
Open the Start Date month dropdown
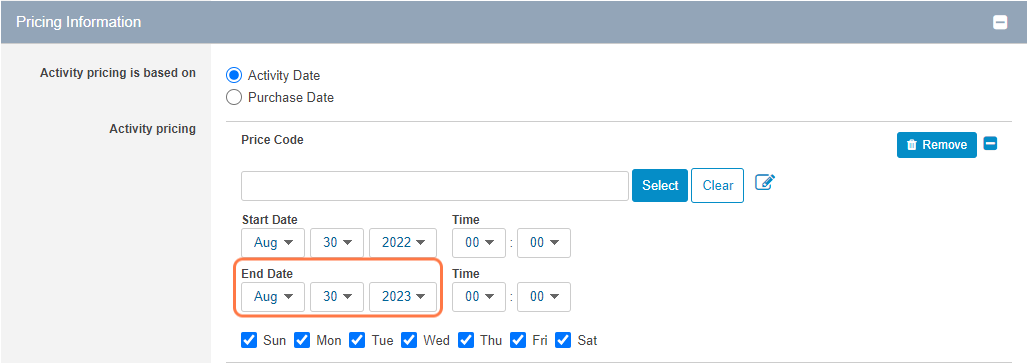pos(273,242)
